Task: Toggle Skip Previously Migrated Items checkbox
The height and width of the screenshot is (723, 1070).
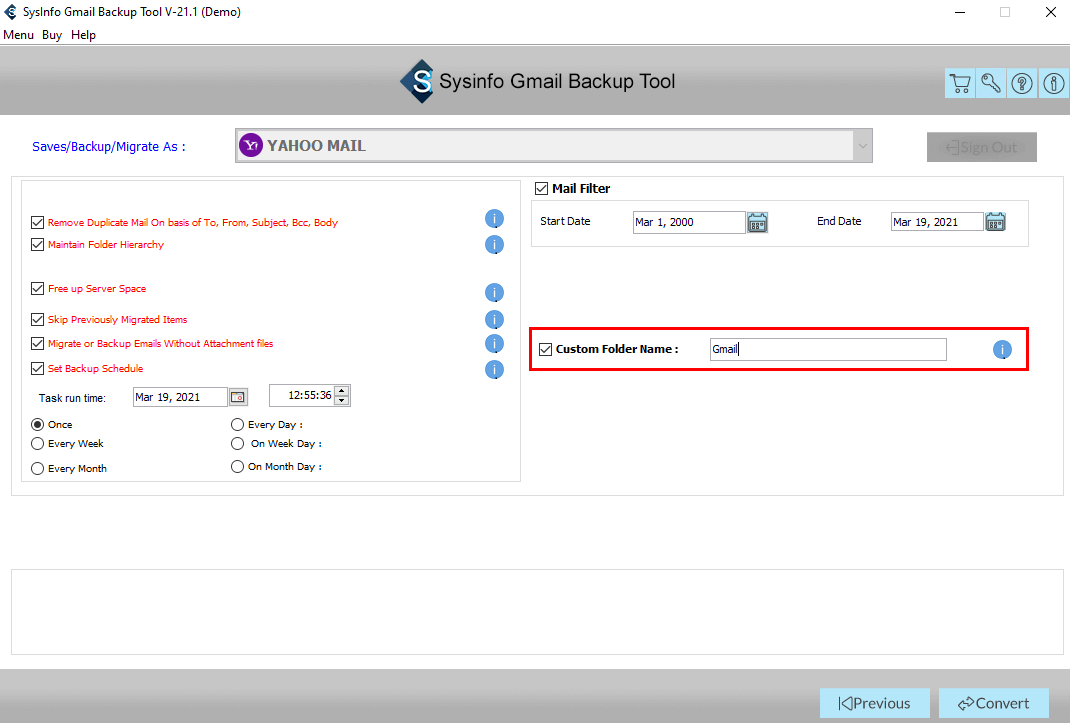Action: click(x=38, y=320)
